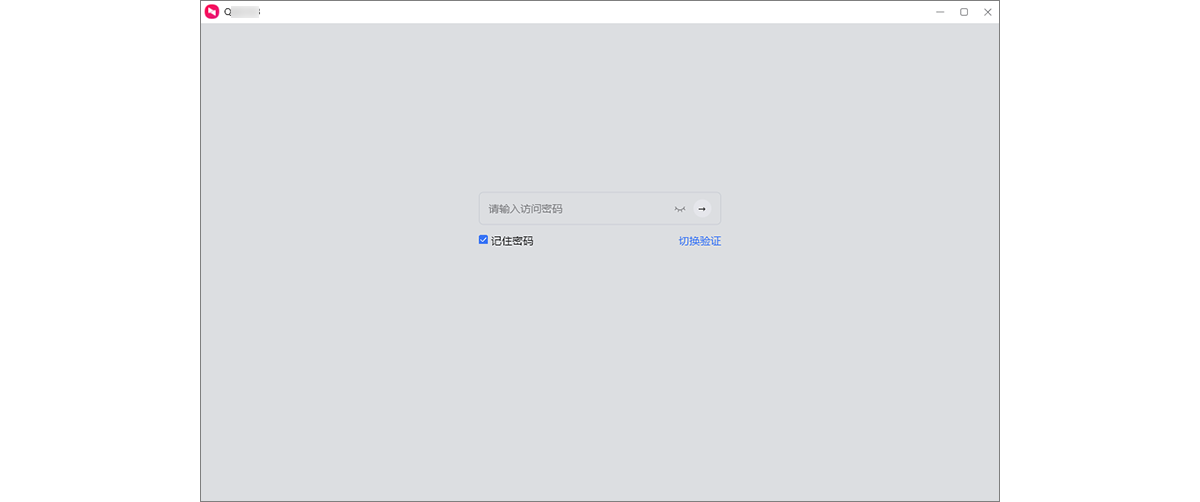Click the 切换验证 link
The width and height of the screenshot is (1200, 502).
tap(699, 241)
